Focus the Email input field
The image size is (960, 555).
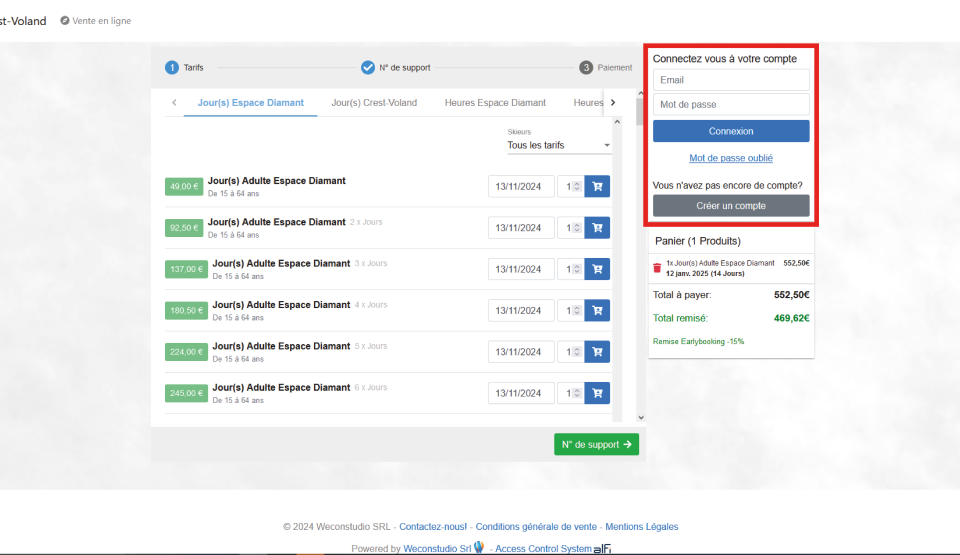coord(731,80)
